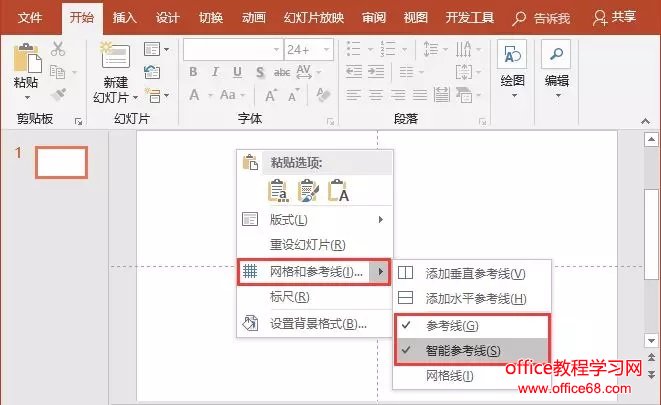This screenshot has height=405, width=661.
Task: Switch to the 动画 Animations tab
Action: pyautogui.click(x=254, y=18)
